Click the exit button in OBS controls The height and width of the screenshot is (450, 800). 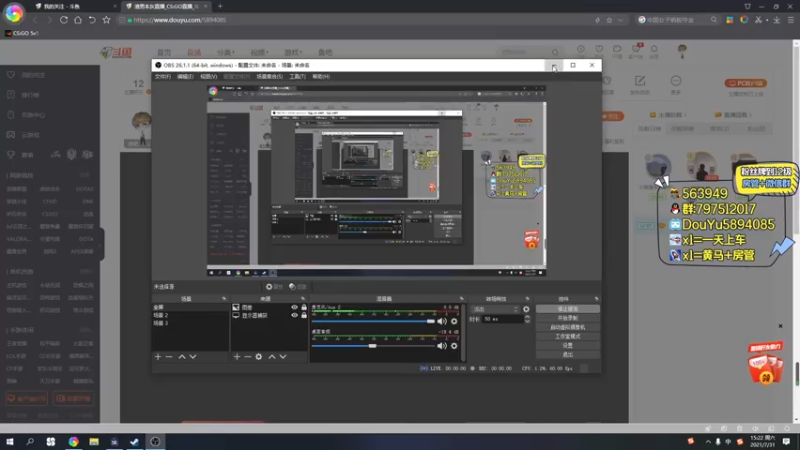pyautogui.click(x=567, y=355)
